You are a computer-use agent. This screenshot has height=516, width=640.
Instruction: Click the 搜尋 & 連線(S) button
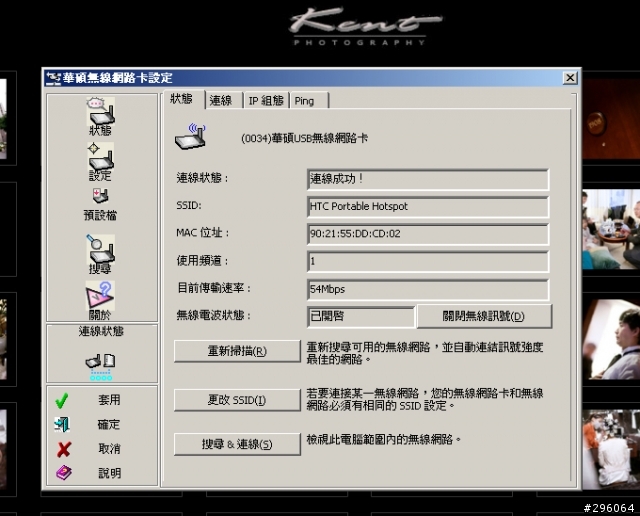coord(237,444)
